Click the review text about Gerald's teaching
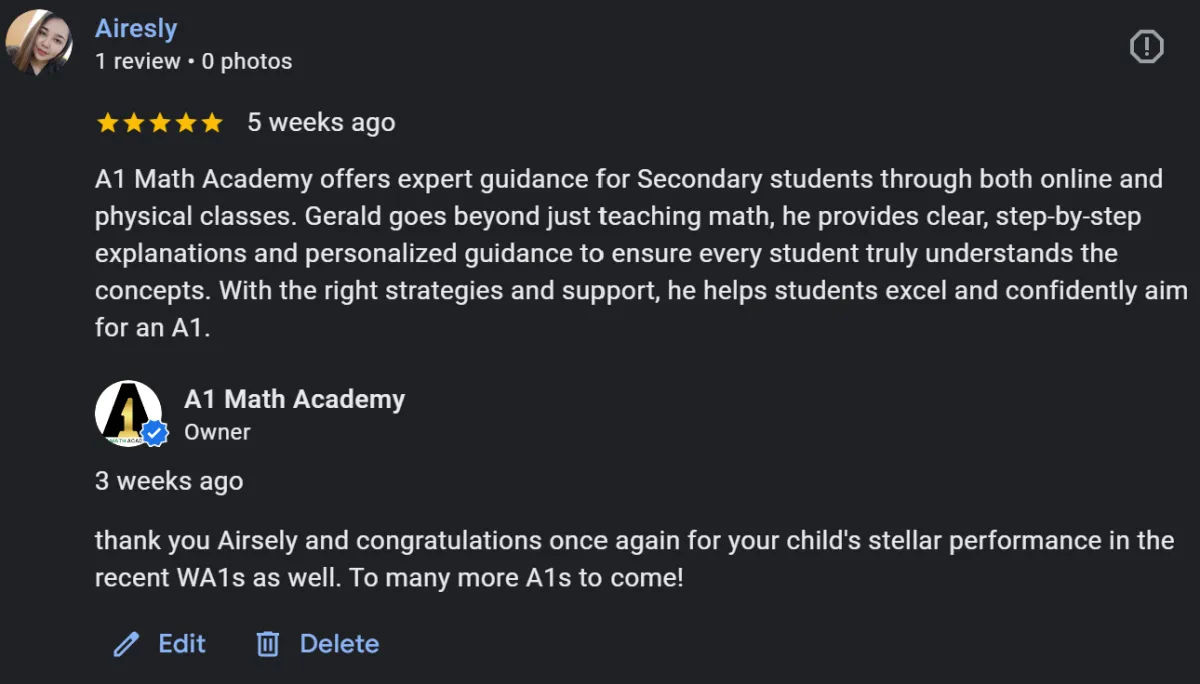The width and height of the screenshot is (1200, 684). pos(630,254)
